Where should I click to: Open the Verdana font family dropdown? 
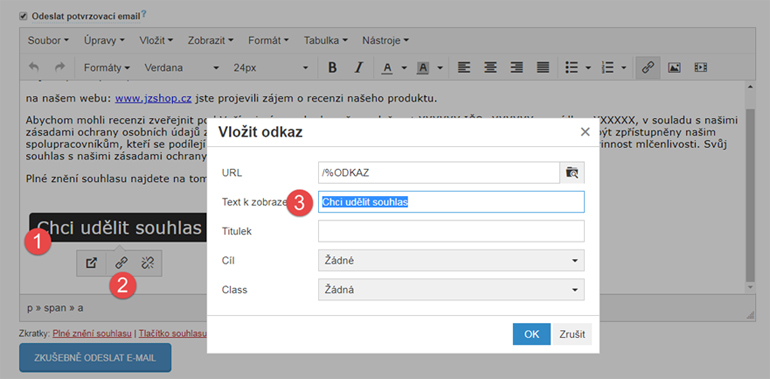181,68
